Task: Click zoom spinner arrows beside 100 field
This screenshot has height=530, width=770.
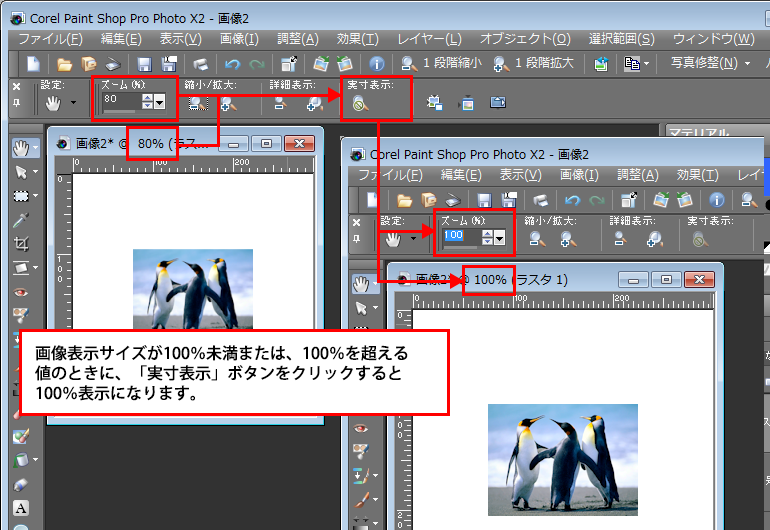Action: pos(487,238)
